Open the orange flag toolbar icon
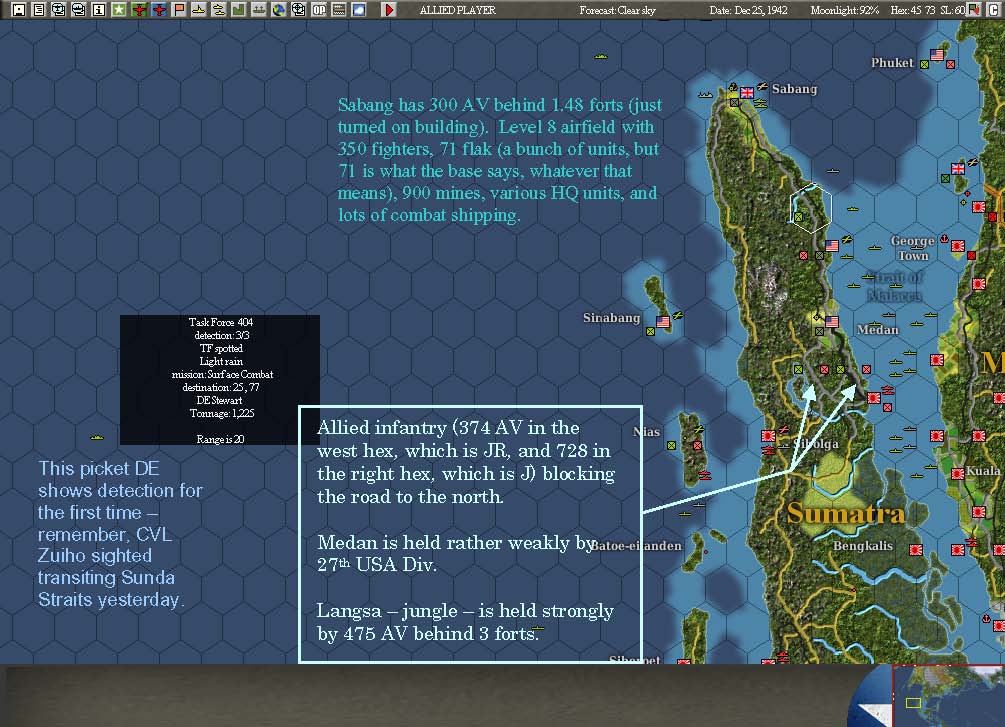Screen dimensions: 1005x727 (179, 10)
